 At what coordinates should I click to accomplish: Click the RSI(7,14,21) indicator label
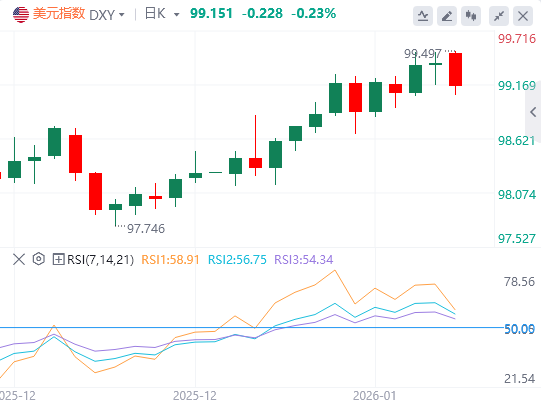pyautogui.click(x=100, y=260)
